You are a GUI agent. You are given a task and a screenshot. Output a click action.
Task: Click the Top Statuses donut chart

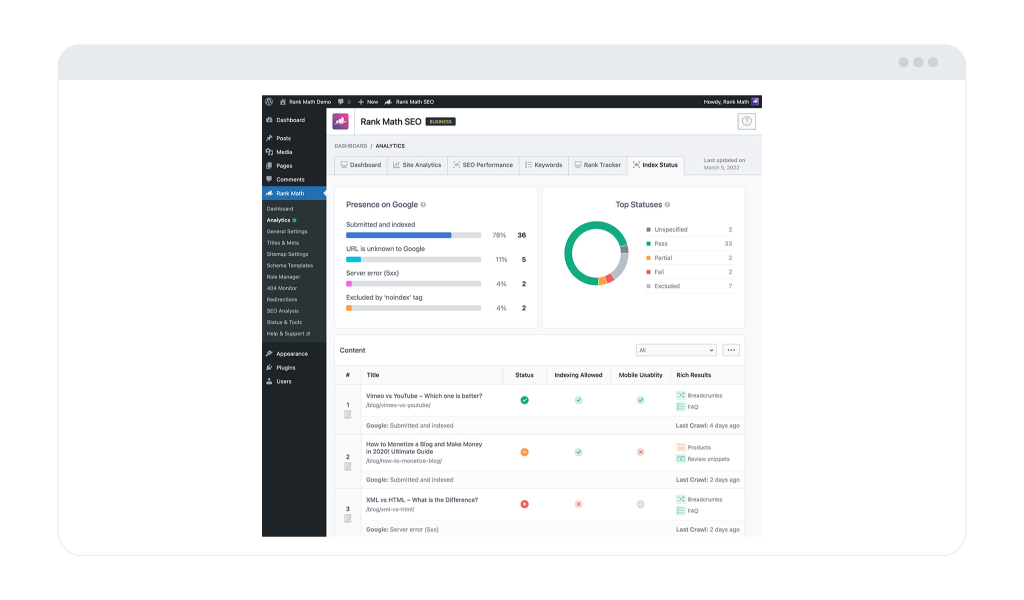pyautogui.click(x=596, y=253)
